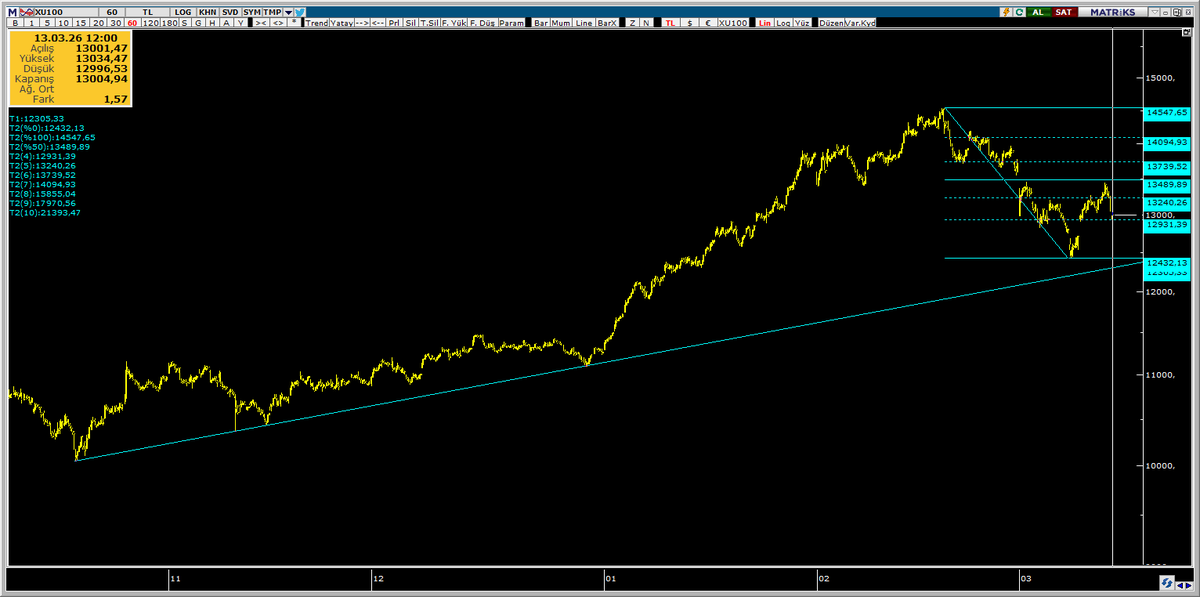
Task: Select the Prl parallel line tool
Action: coord(394,23)
